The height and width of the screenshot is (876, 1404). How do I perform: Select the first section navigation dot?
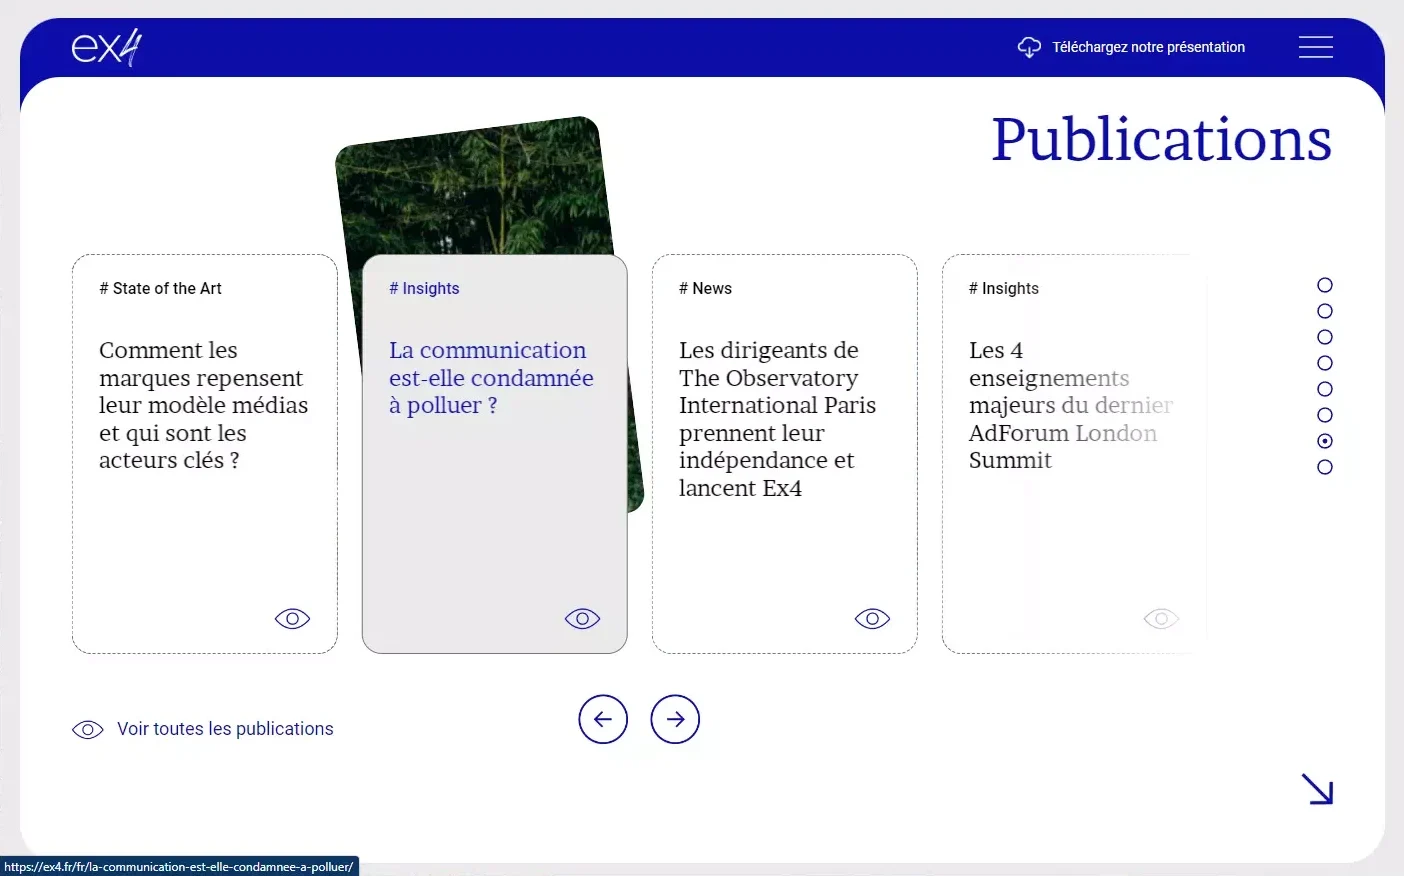[x=1325, y=285]
